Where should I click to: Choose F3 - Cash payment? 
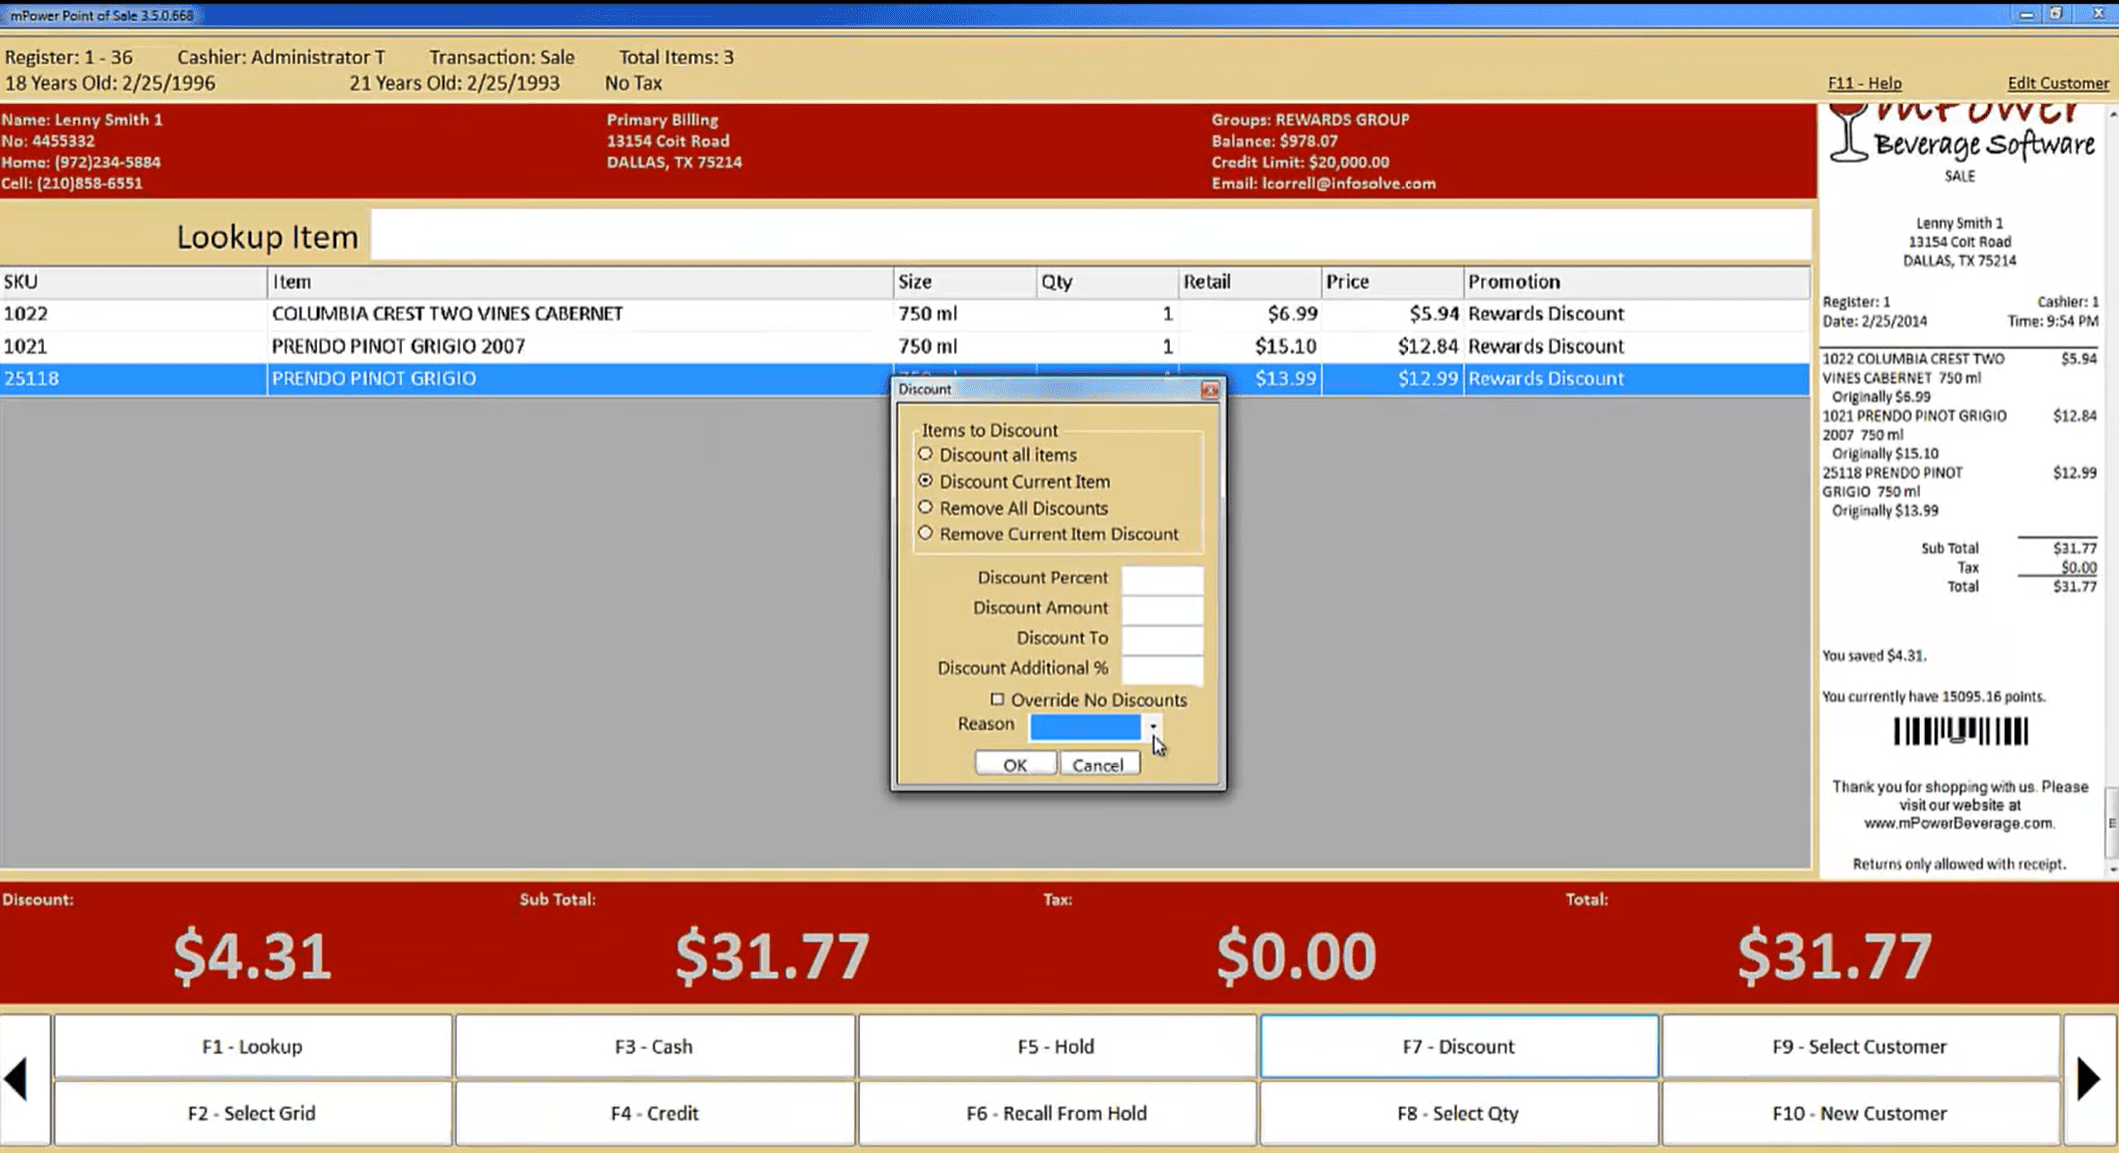[654, 1046]
